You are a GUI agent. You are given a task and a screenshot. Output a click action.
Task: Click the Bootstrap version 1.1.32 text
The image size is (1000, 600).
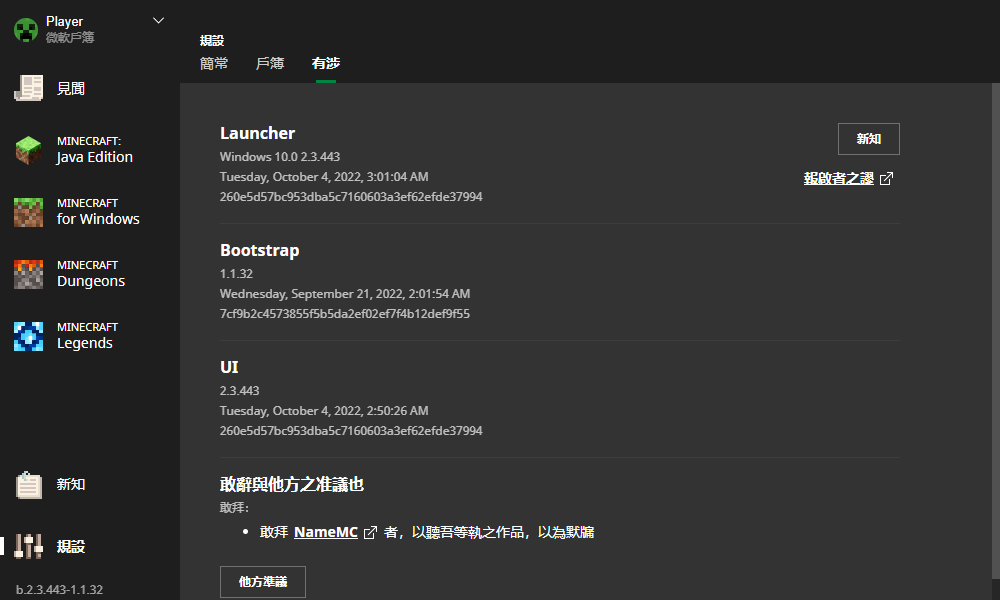pyautogui.click(x=236, y=274)
